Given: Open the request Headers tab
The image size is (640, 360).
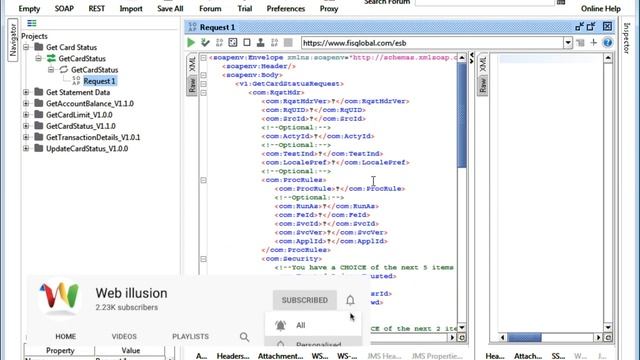Looking at the screenshot, I should pos(233,356).
